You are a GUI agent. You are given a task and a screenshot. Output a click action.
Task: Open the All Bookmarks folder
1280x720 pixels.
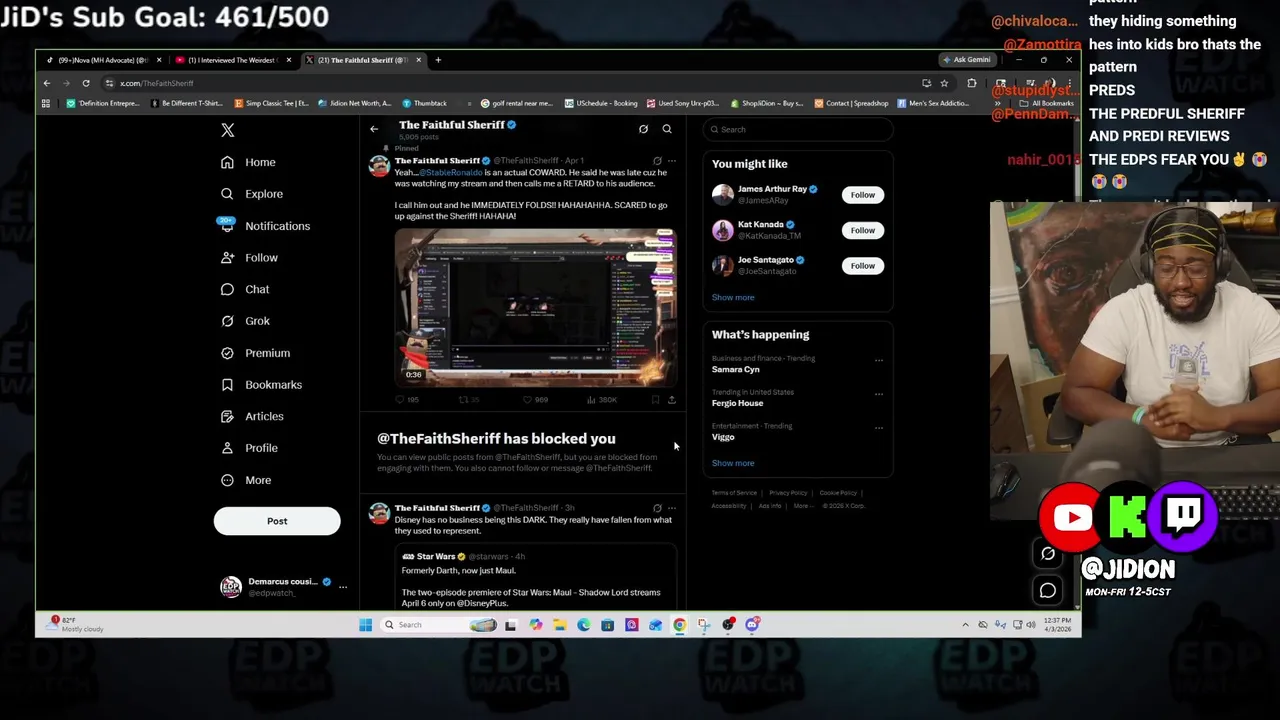(1047, 103)
